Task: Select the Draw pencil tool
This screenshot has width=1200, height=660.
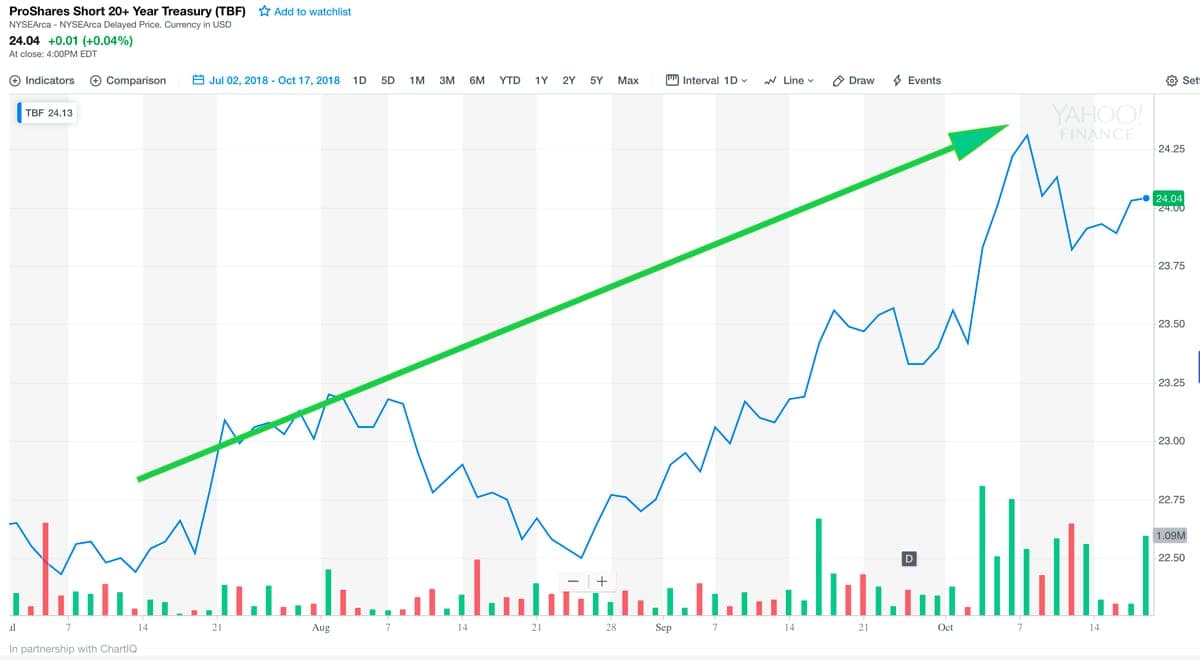Action: coord(839,80)
